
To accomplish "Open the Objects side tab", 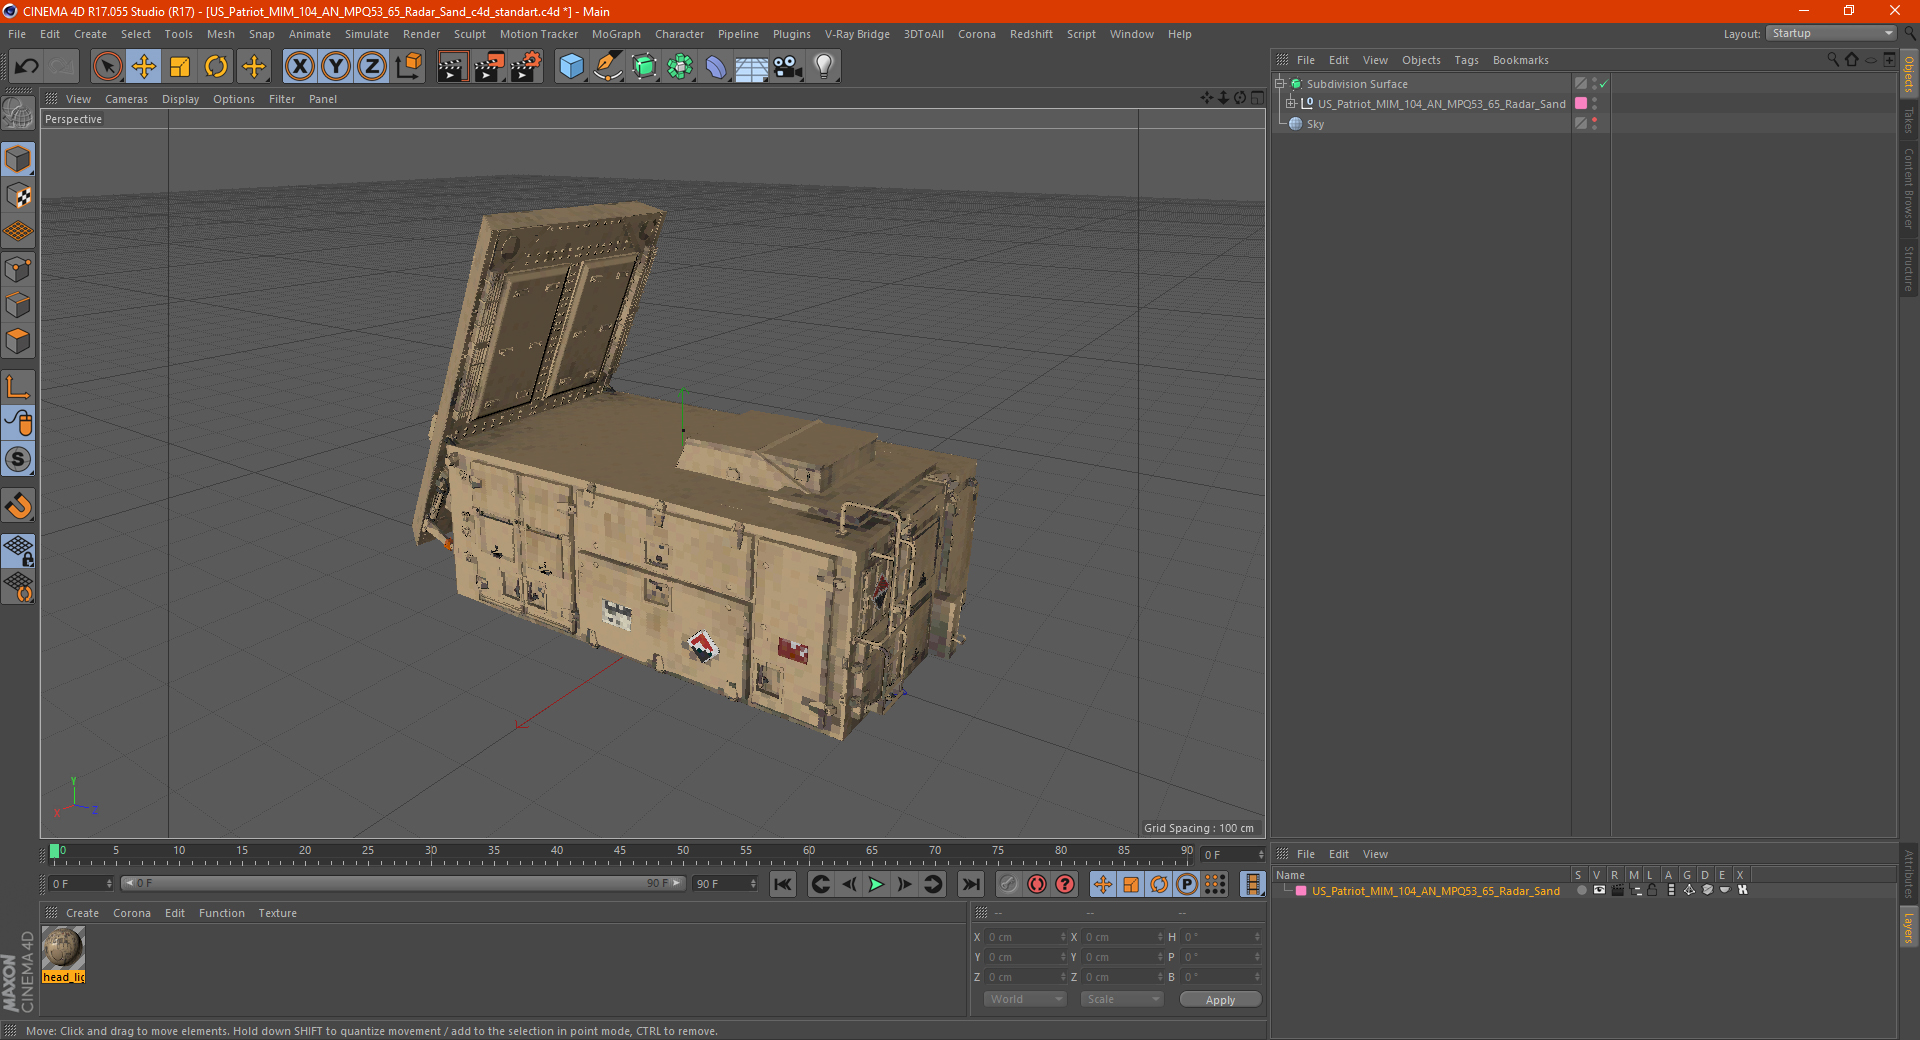I will tap(1908, 75).
